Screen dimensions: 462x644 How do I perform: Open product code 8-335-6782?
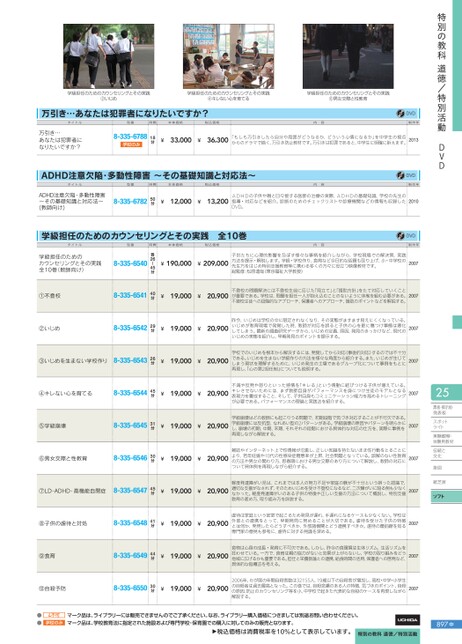coord(130,201)
